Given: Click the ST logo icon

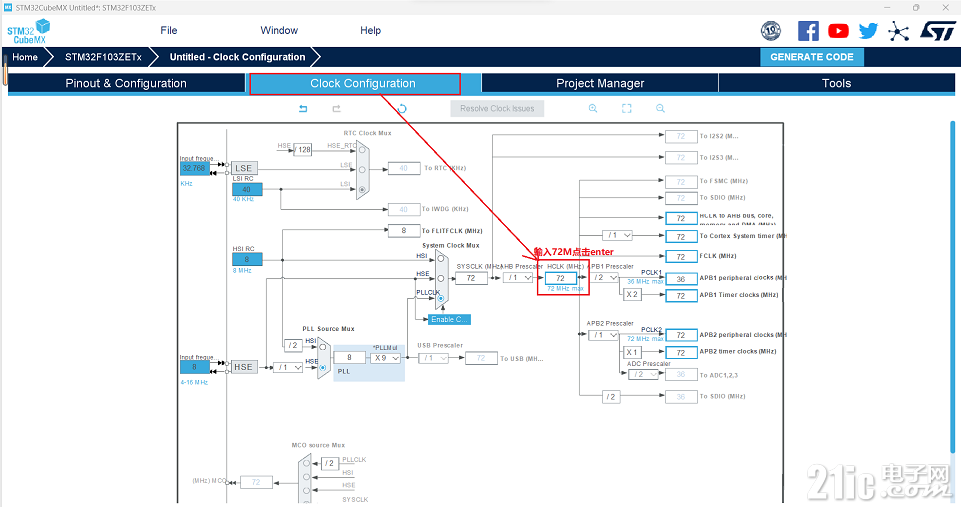Looking at the screenshot, I should [937, 31].
